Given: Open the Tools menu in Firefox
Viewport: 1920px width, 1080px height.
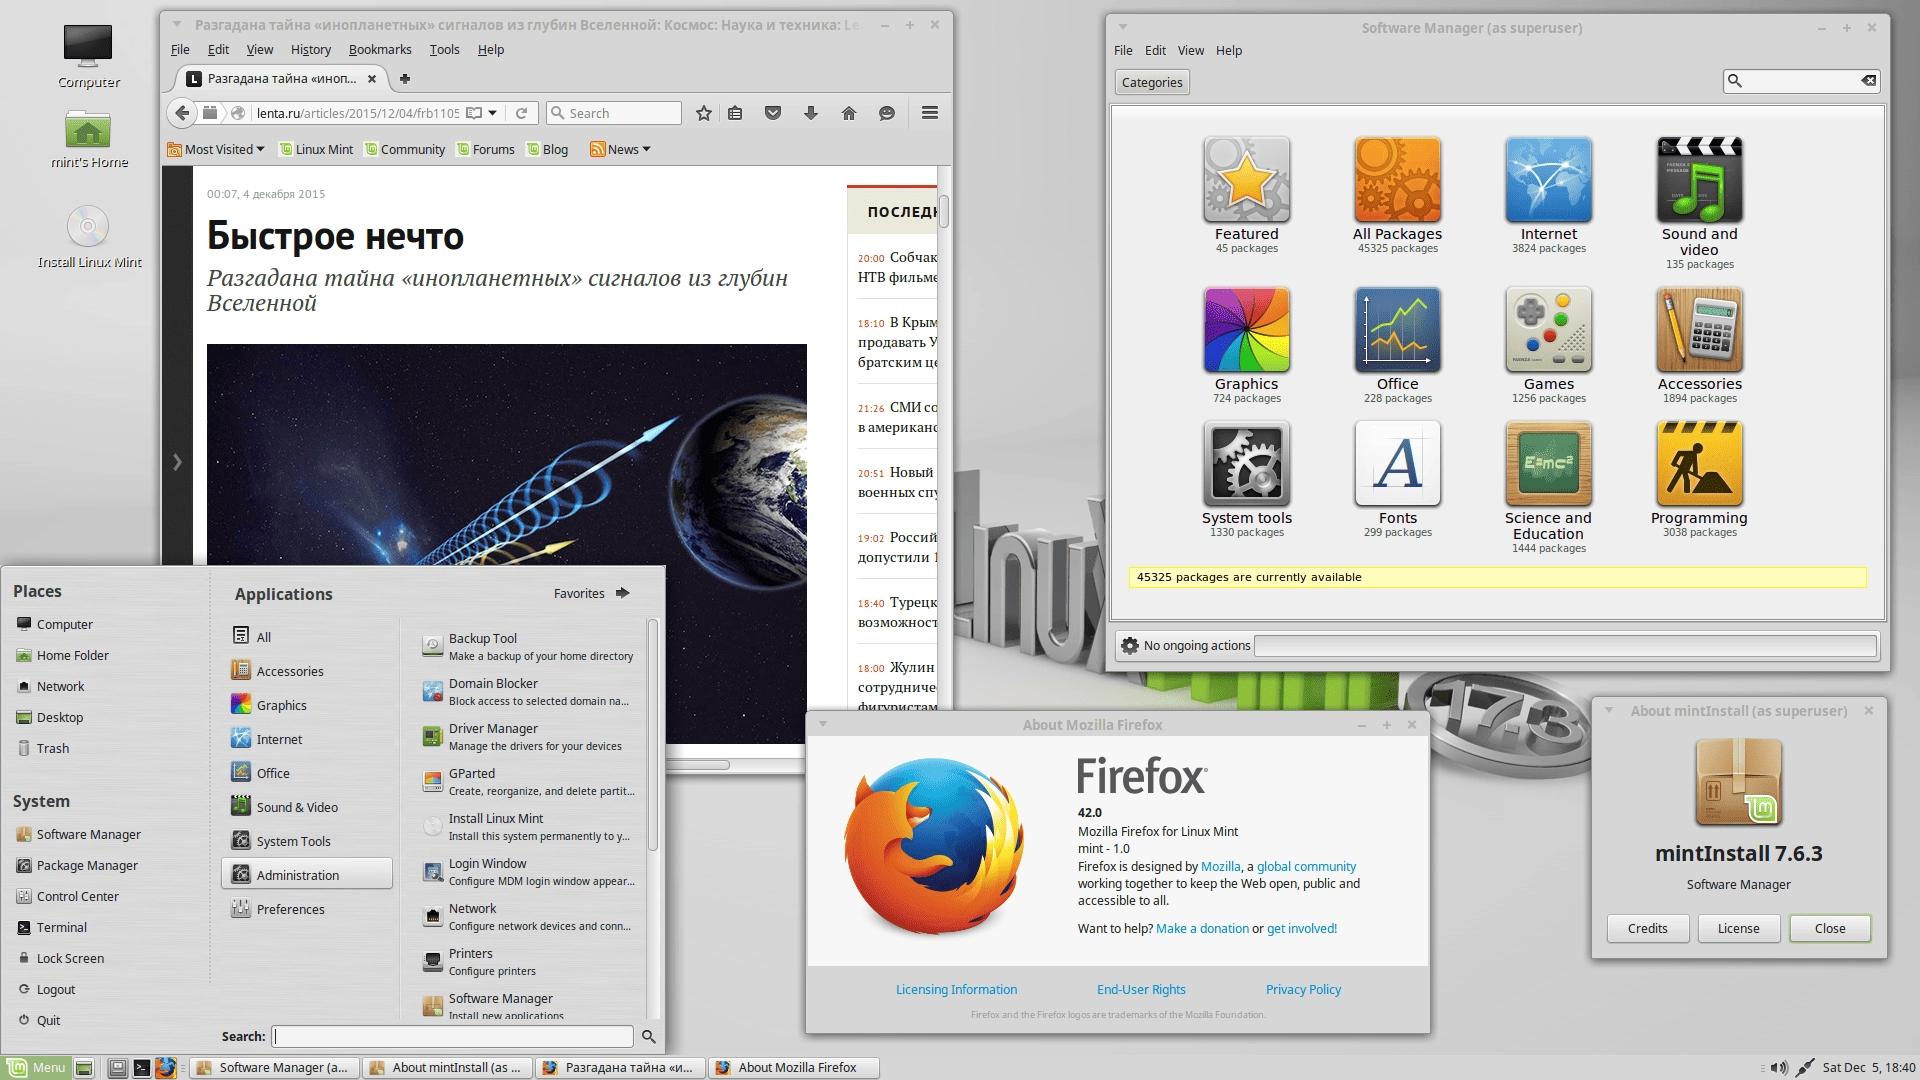Looking at the screenshot, I should pos(445,49).
